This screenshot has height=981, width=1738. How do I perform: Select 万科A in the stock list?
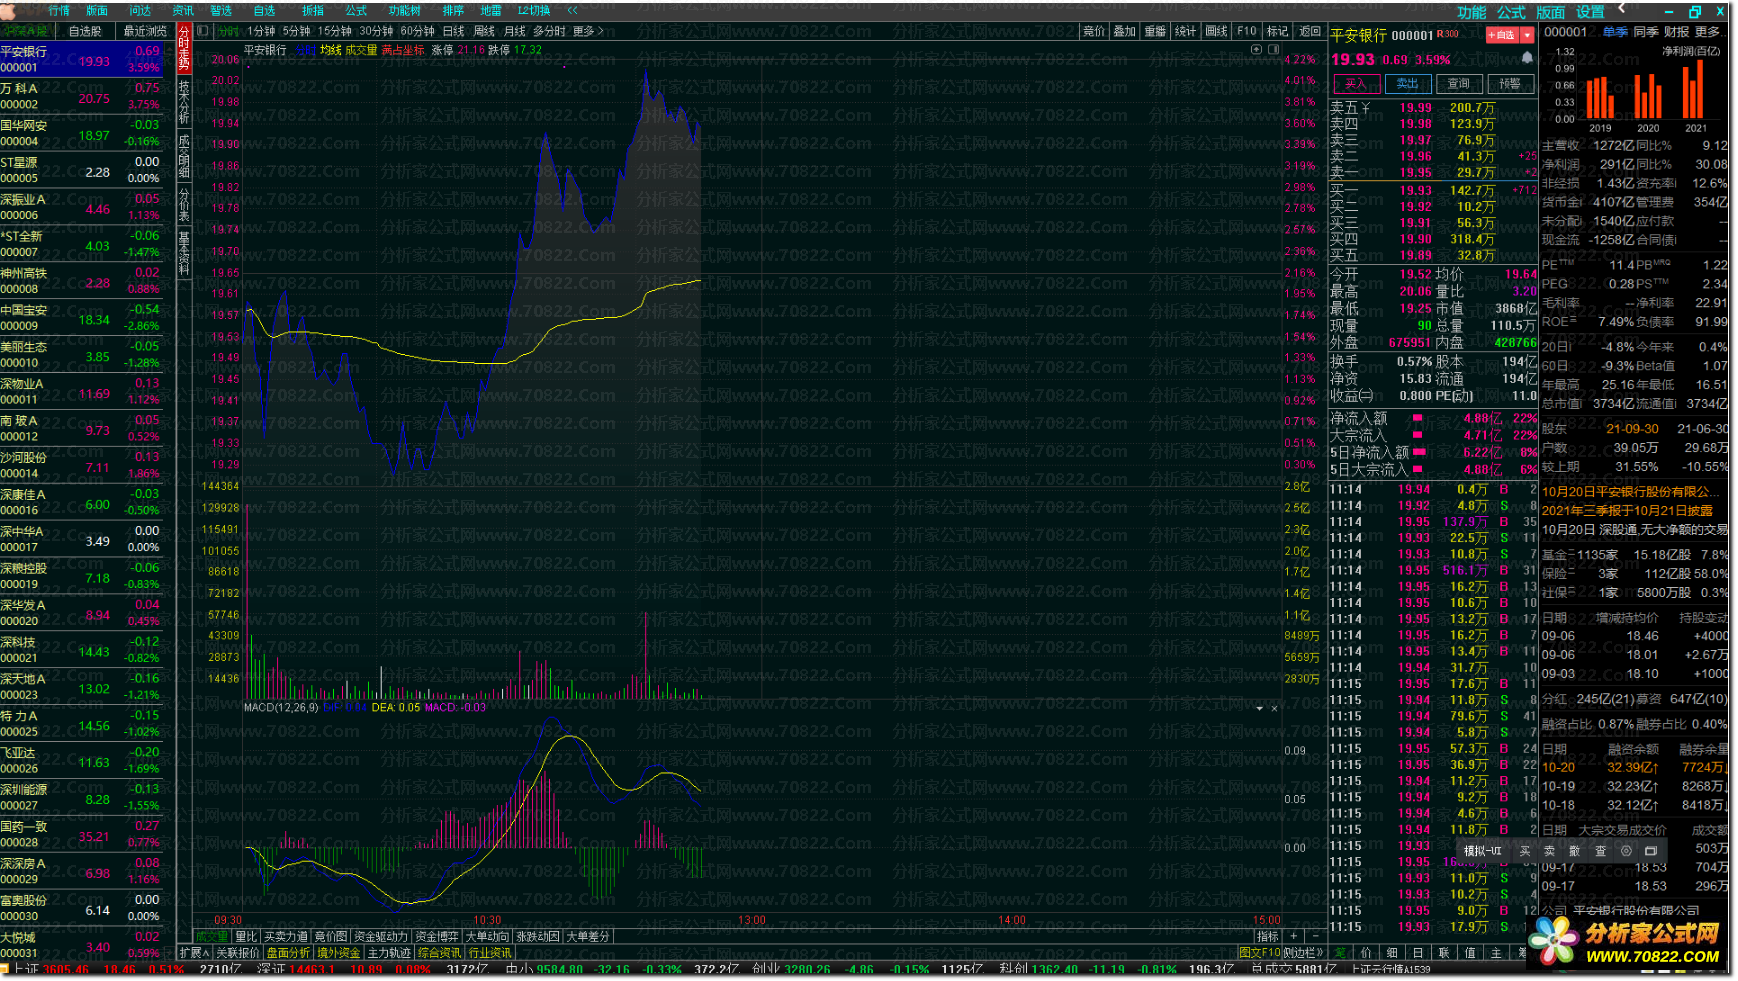[82, 96]
